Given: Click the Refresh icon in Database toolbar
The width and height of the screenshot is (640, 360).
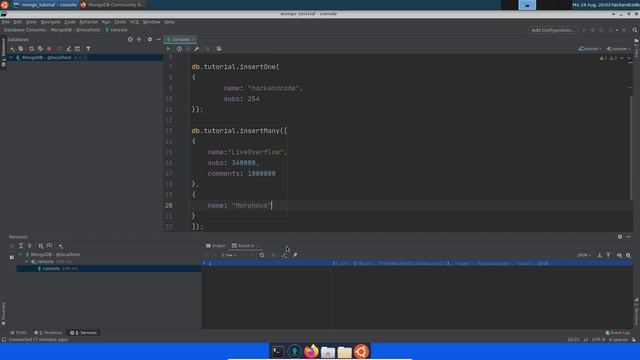Looking at the screenshot, I should click(31, 49).
